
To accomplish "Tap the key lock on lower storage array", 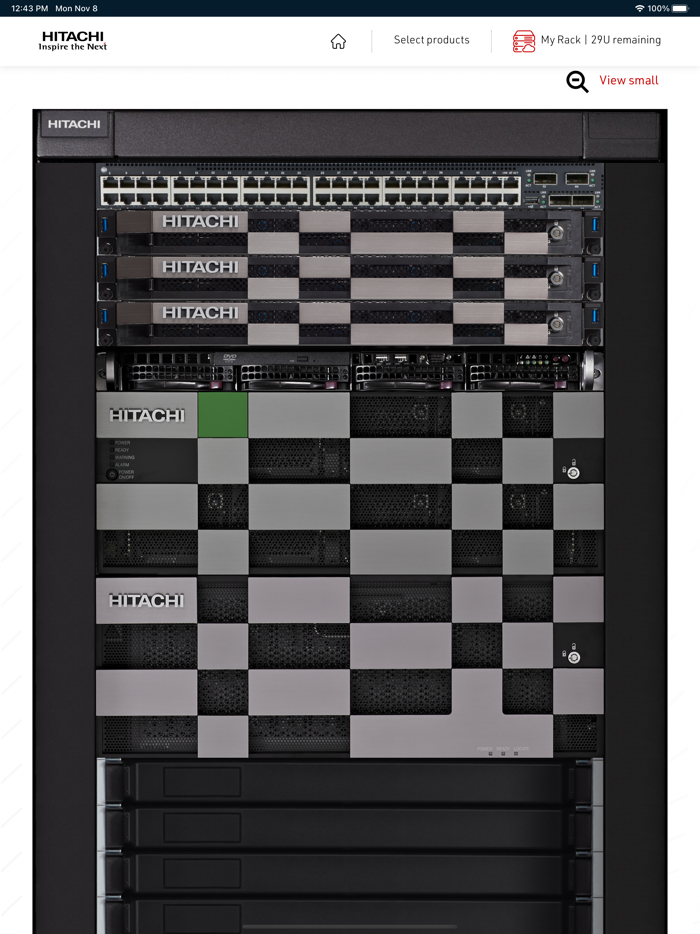I will click(x=573, y=657).
